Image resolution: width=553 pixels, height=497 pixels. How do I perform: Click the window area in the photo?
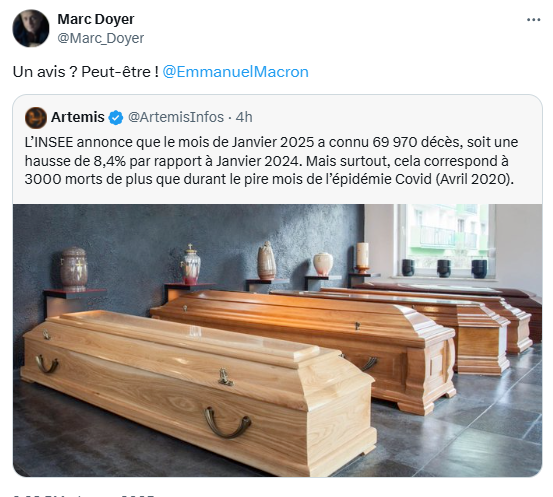coord(446,240)
